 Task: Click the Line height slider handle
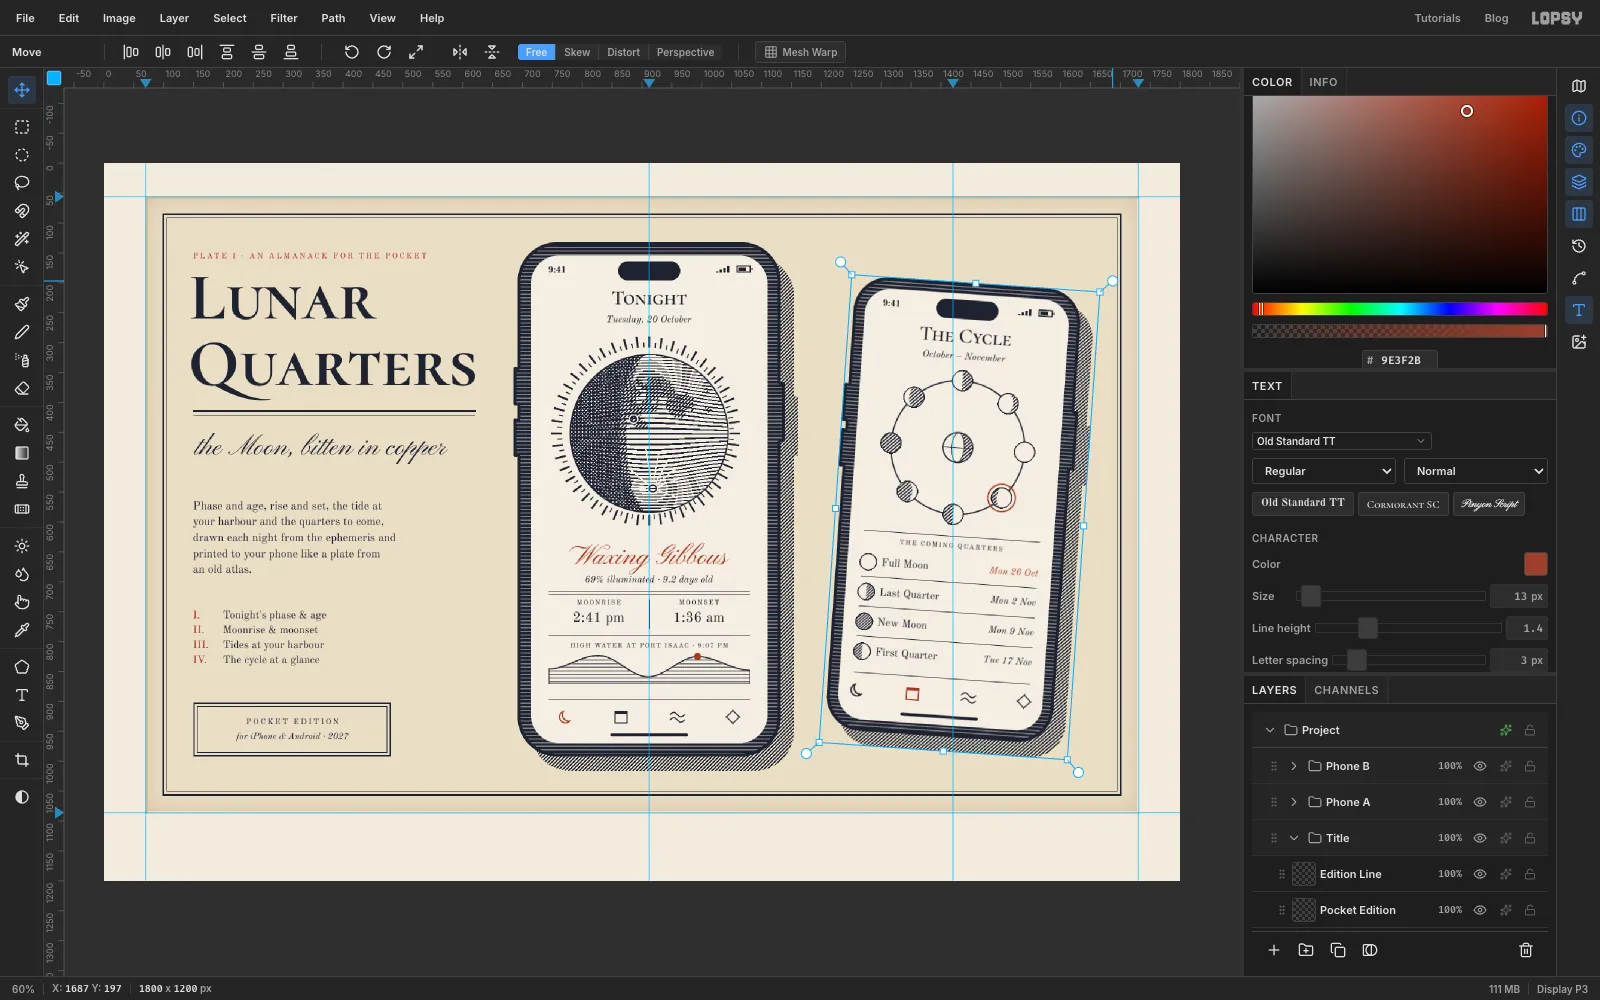pyautogui.click(x=1367, y=628)
